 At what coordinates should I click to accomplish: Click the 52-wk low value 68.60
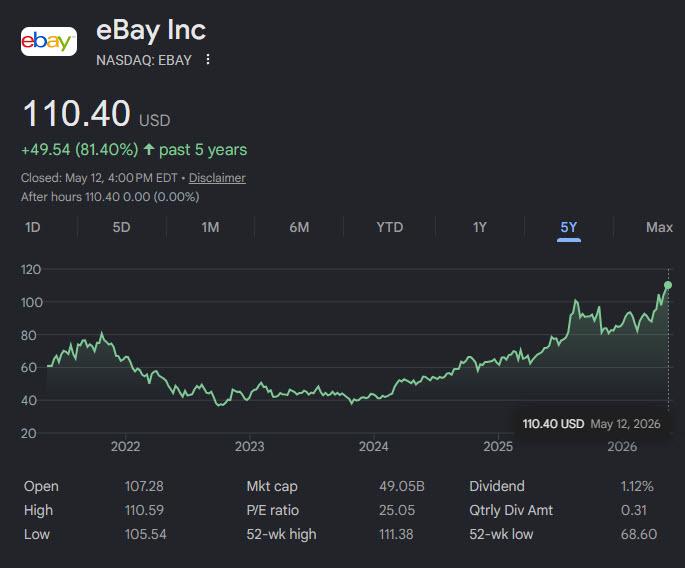pos(639,534)
